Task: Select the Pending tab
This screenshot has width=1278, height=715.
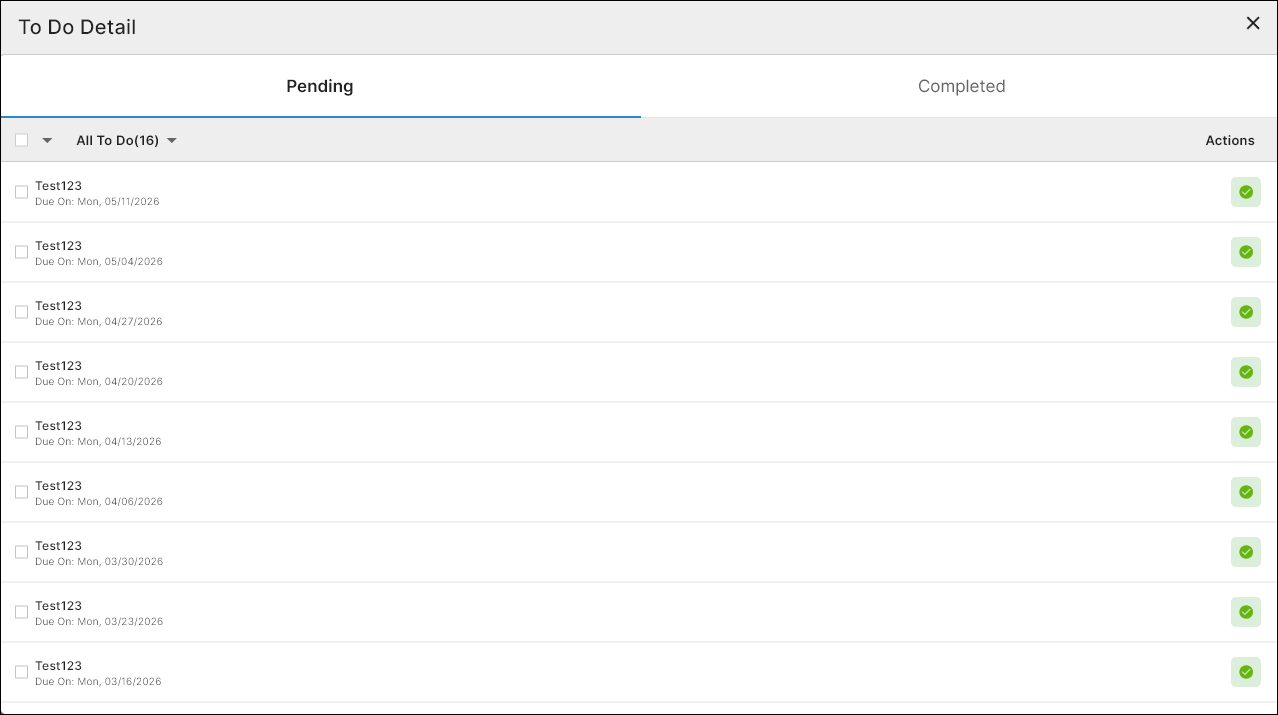Action: [320, 86]
